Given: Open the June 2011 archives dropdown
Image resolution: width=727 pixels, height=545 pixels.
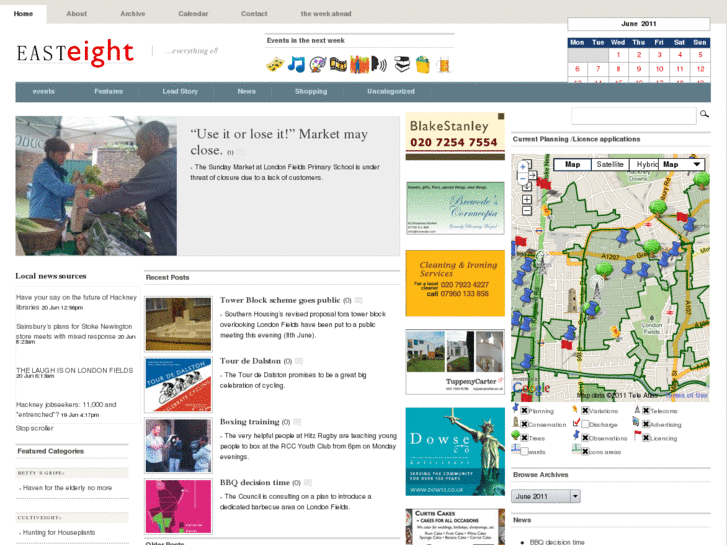Looking at the screenshot, I should [546, 496].
